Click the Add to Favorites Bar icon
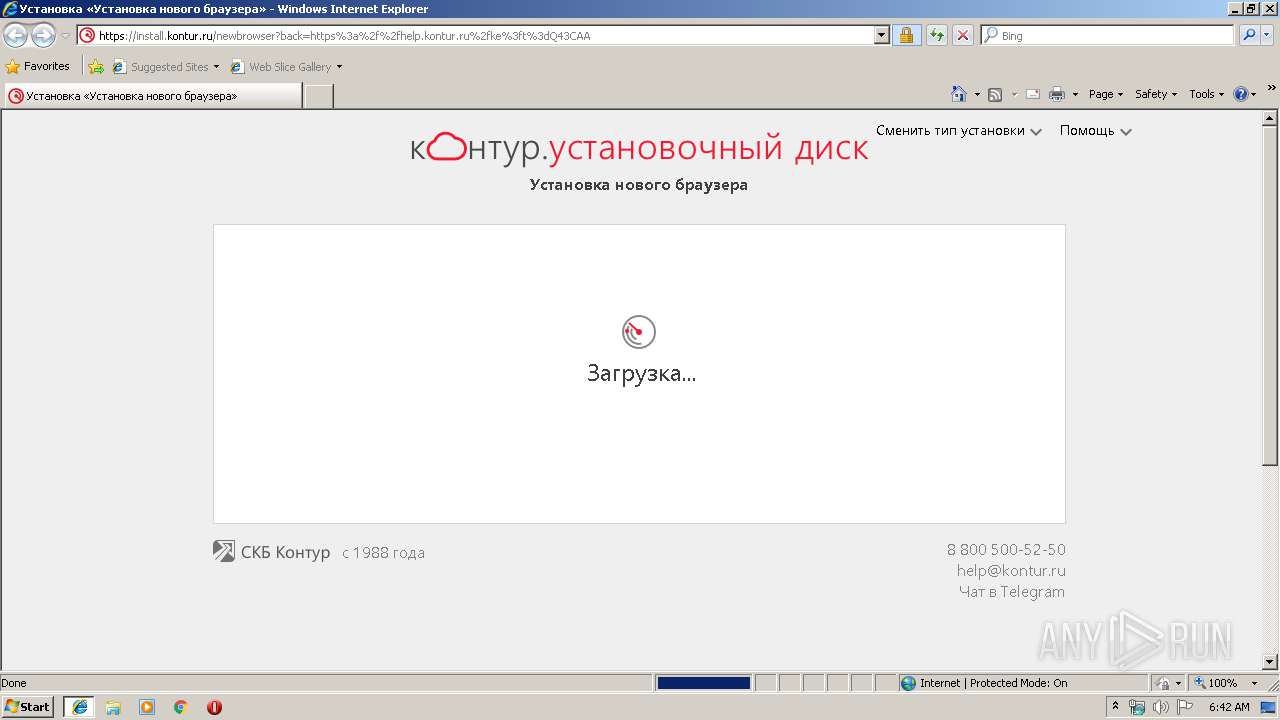The height and width of the screenshot is (720, 1280). [96, 67]
